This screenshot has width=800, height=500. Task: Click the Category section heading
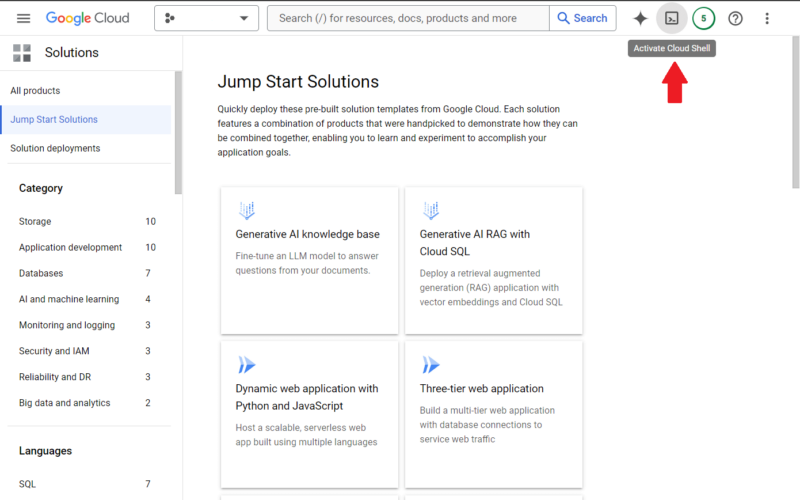tap(41, 188)
